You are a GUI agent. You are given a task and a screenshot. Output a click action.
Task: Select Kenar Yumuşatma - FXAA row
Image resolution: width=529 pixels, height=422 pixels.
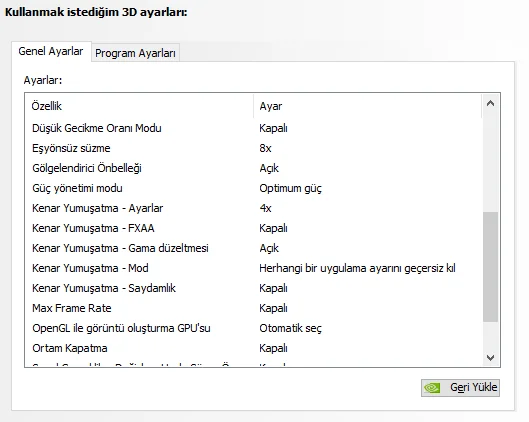click(x=254, y=228)
